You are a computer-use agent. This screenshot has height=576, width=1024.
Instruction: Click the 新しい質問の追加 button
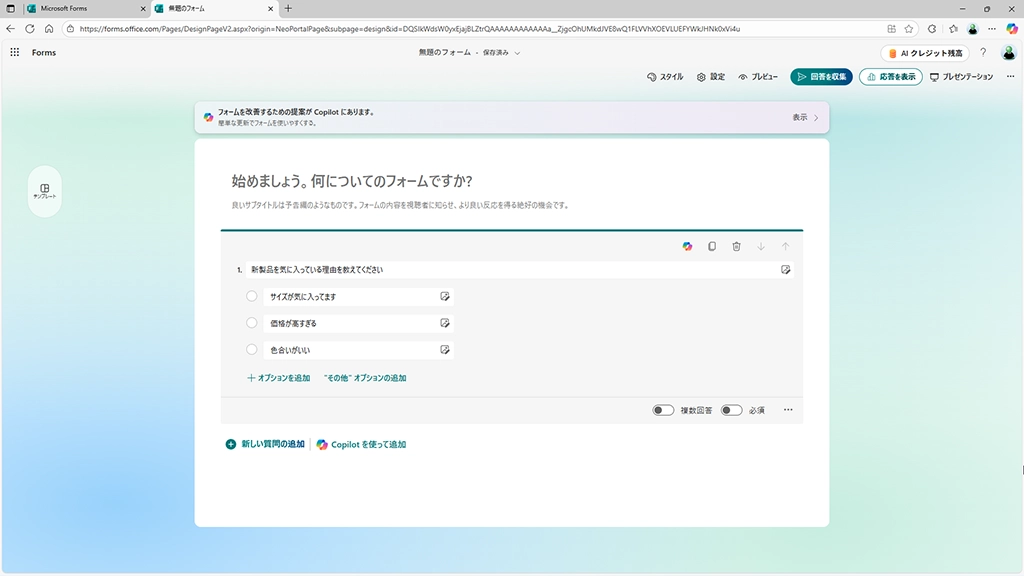coord(265,444)
